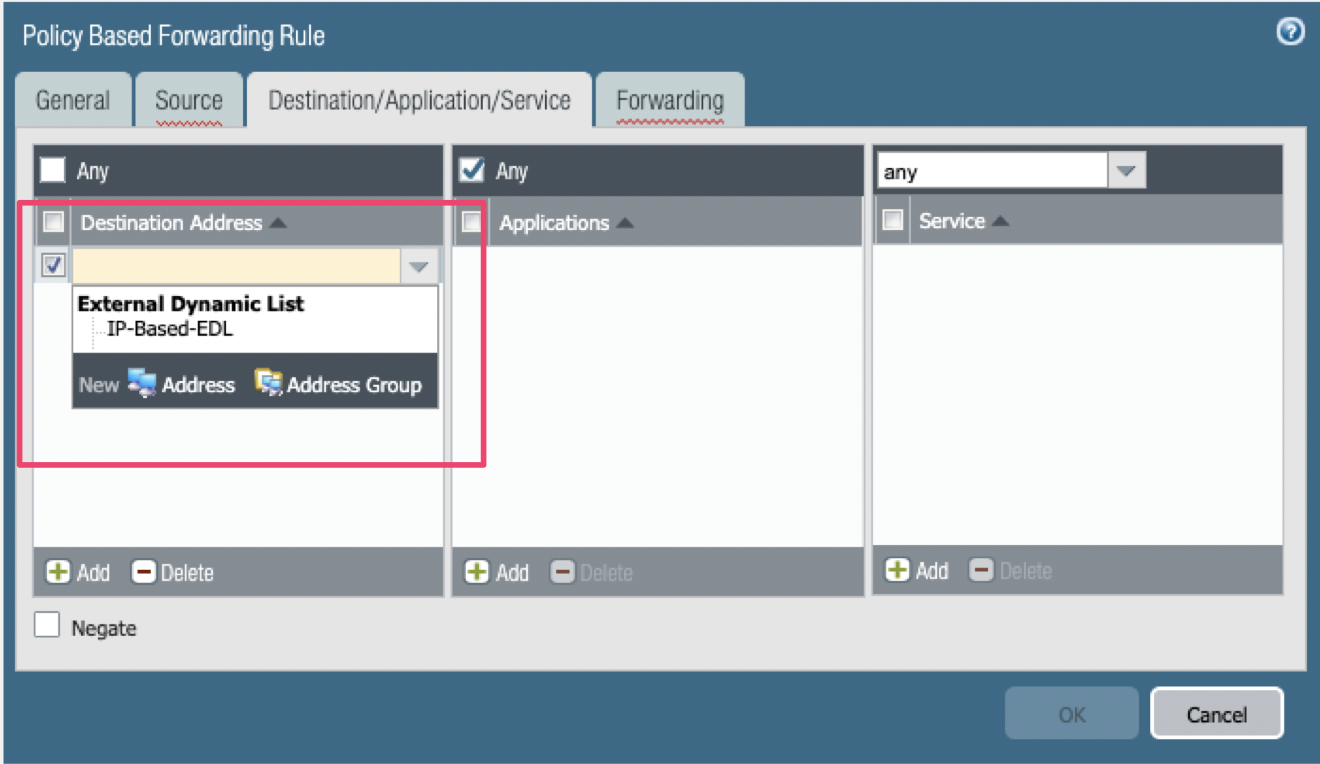Uncheck the Any checkbox above Applications
Viewport: 1320px width, 764px height.
click(472, 170)
